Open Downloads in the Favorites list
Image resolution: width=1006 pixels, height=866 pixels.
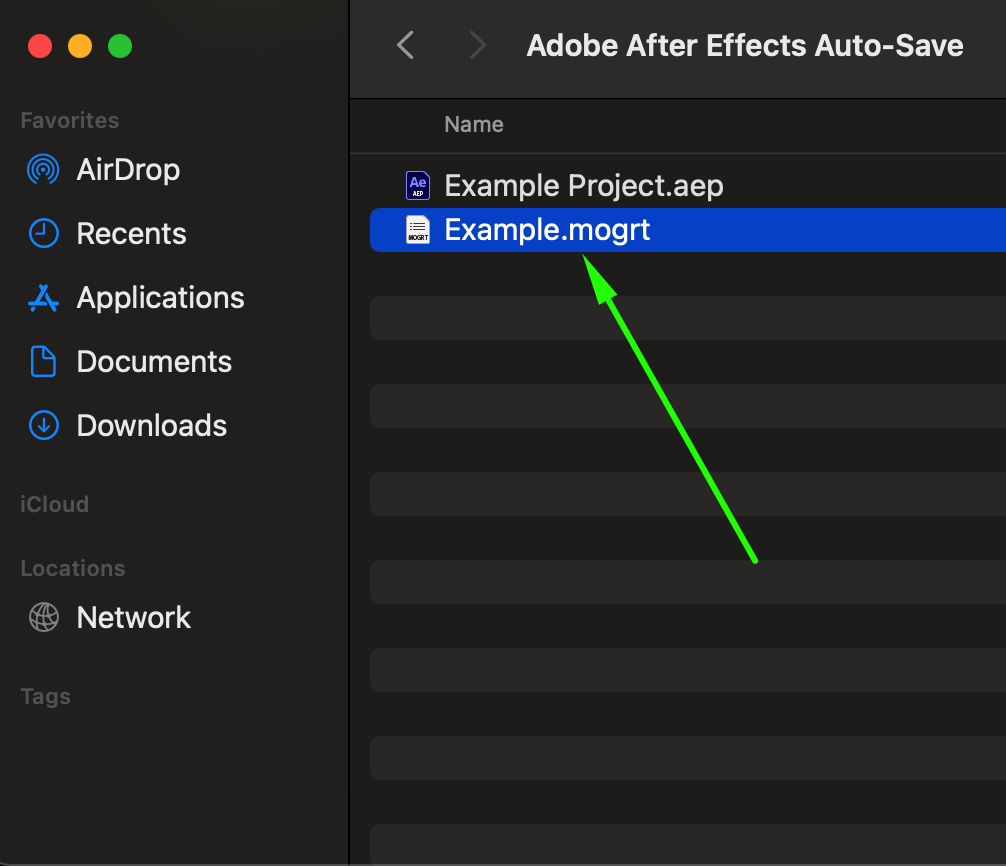point(151,425)
